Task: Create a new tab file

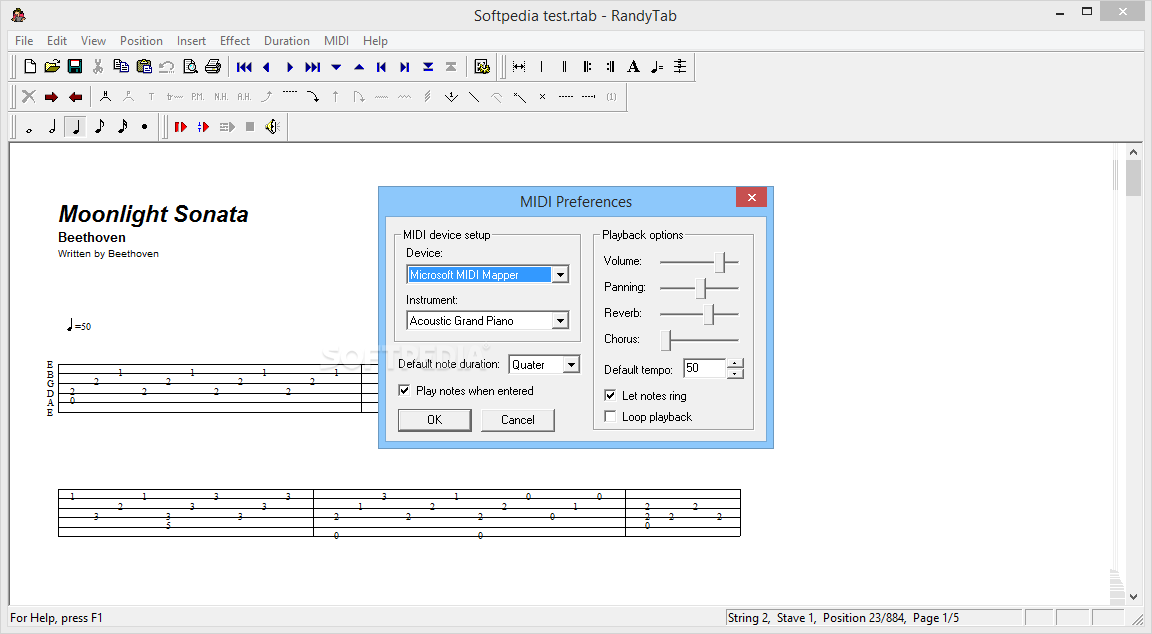Action: coord(29,67)
